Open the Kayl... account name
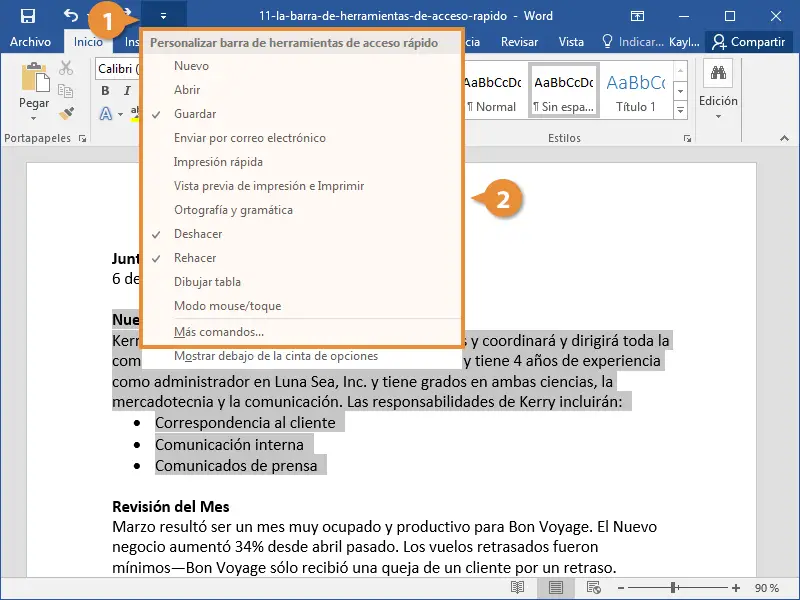This screenshot has height=600, width=800. click(684, 42)
